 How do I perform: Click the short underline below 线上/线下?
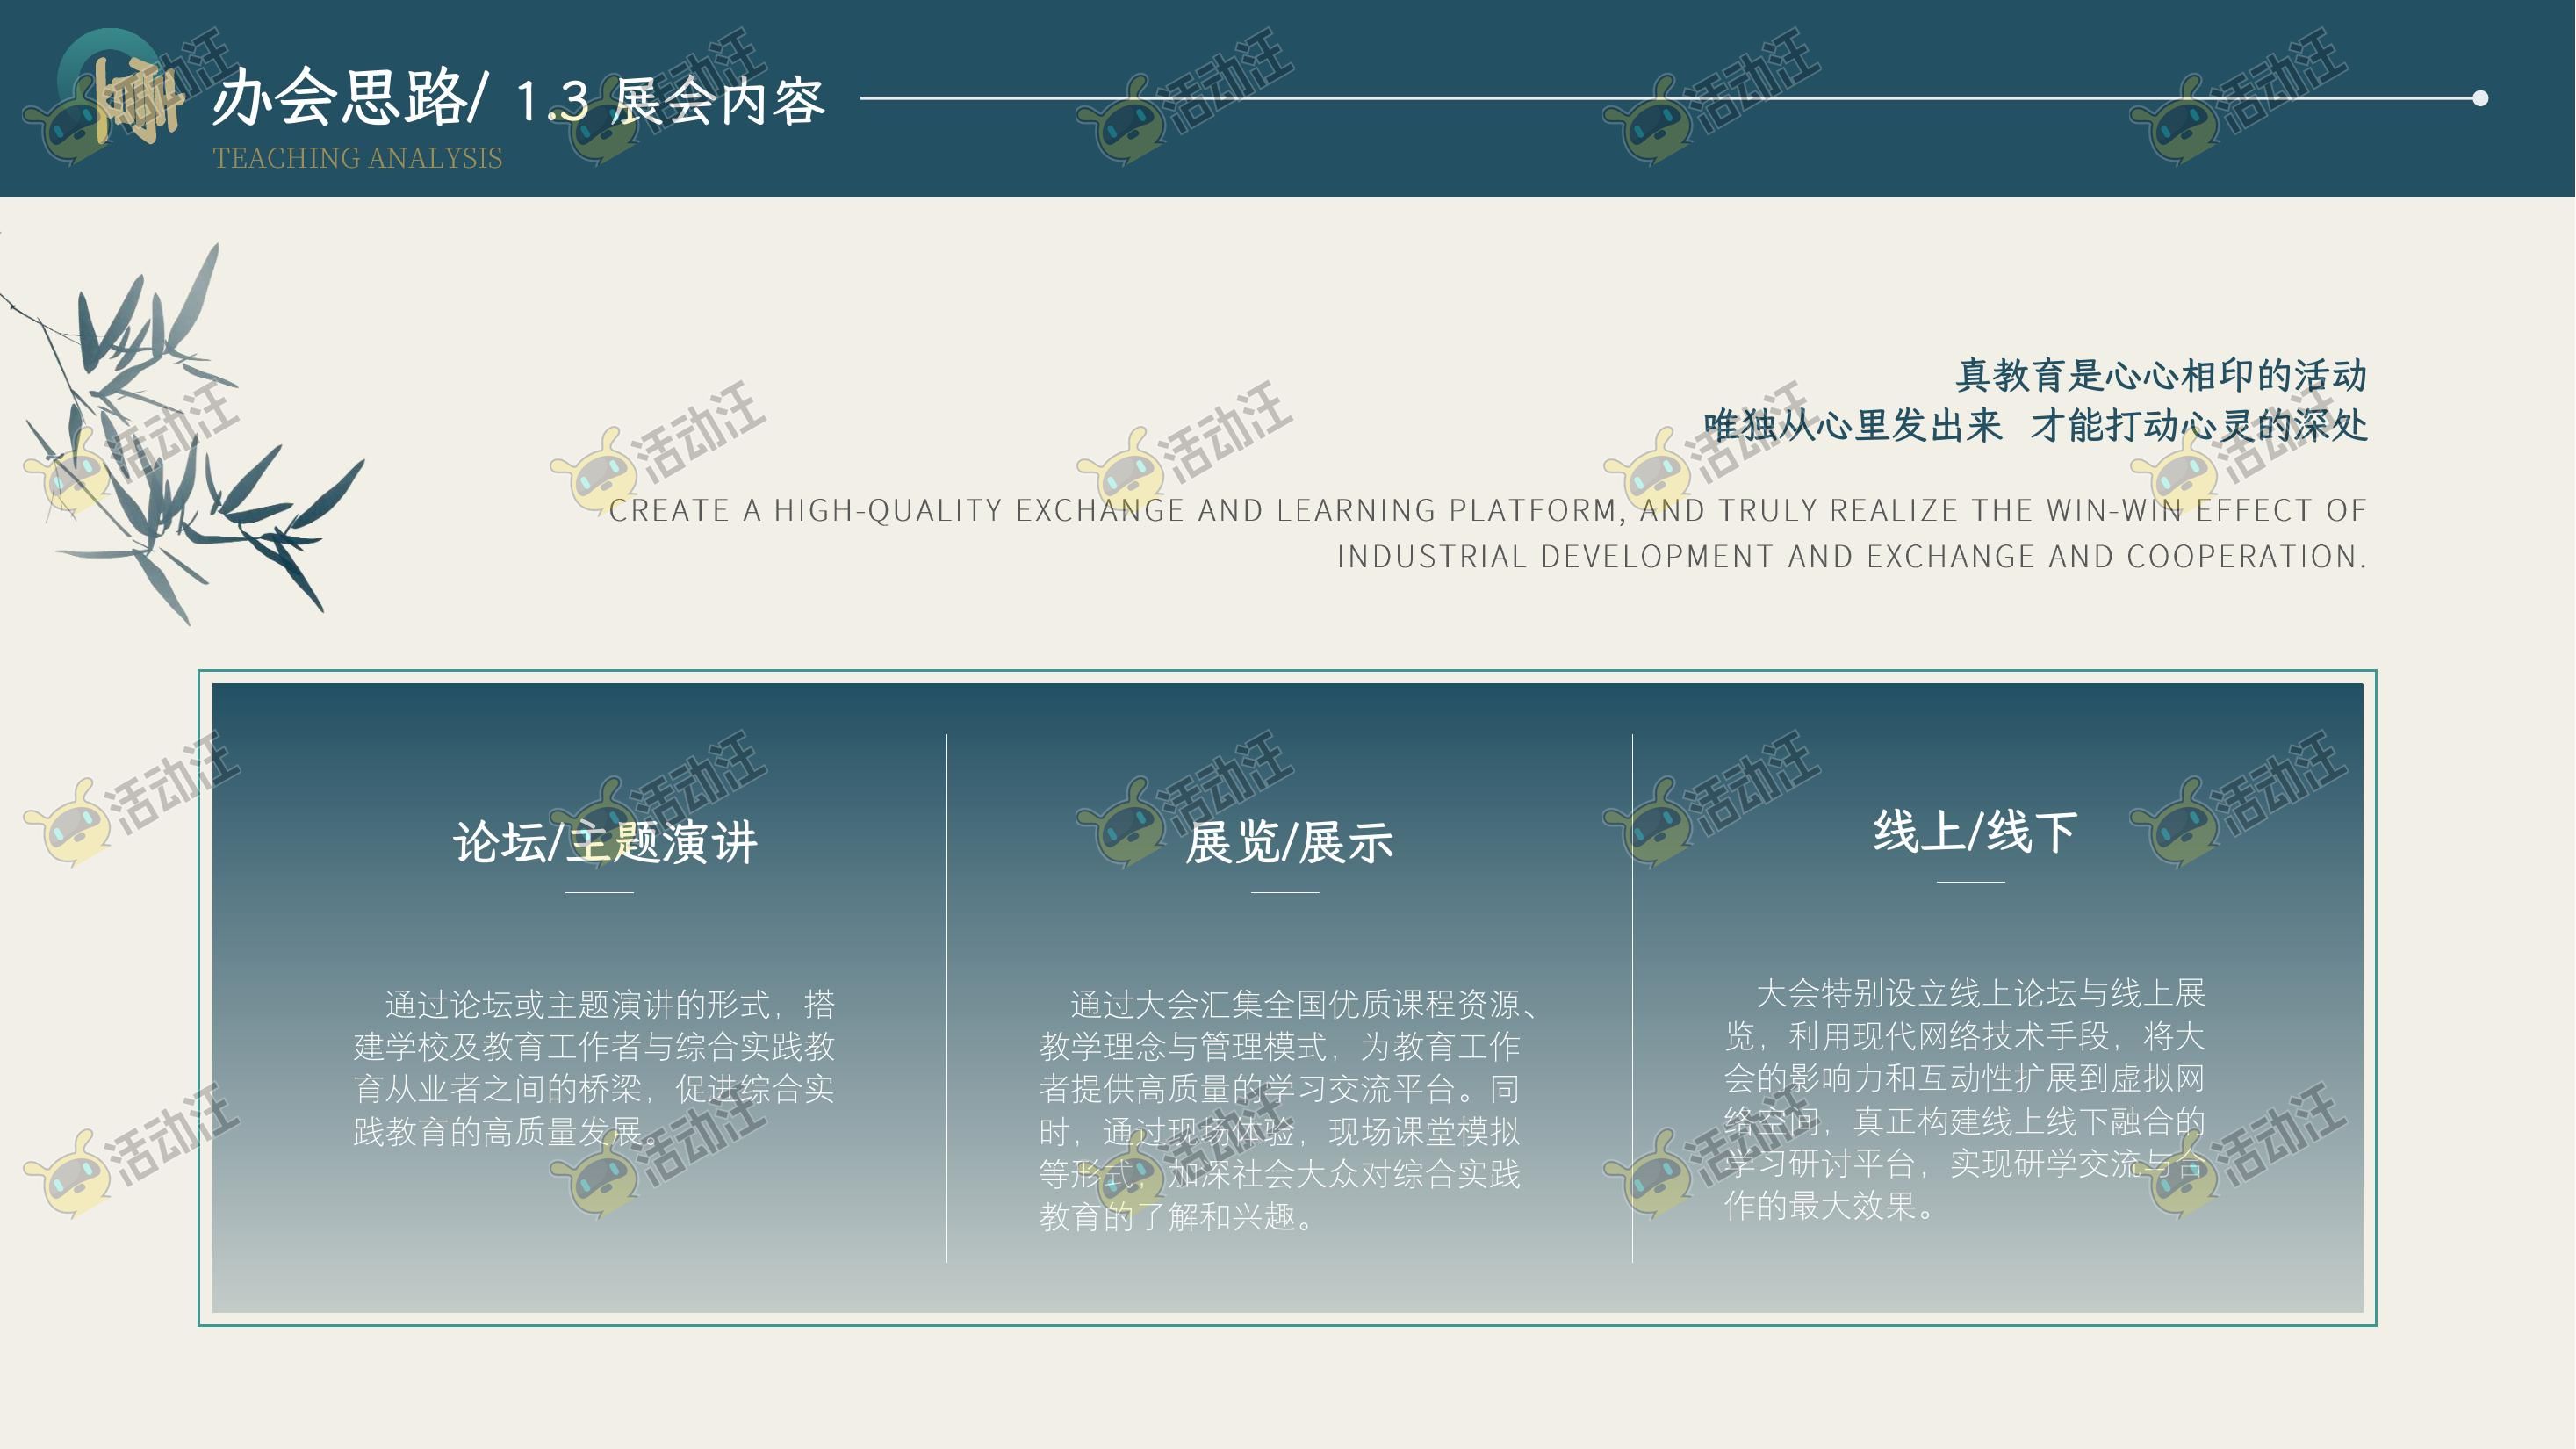click(x=1970, y=881)
